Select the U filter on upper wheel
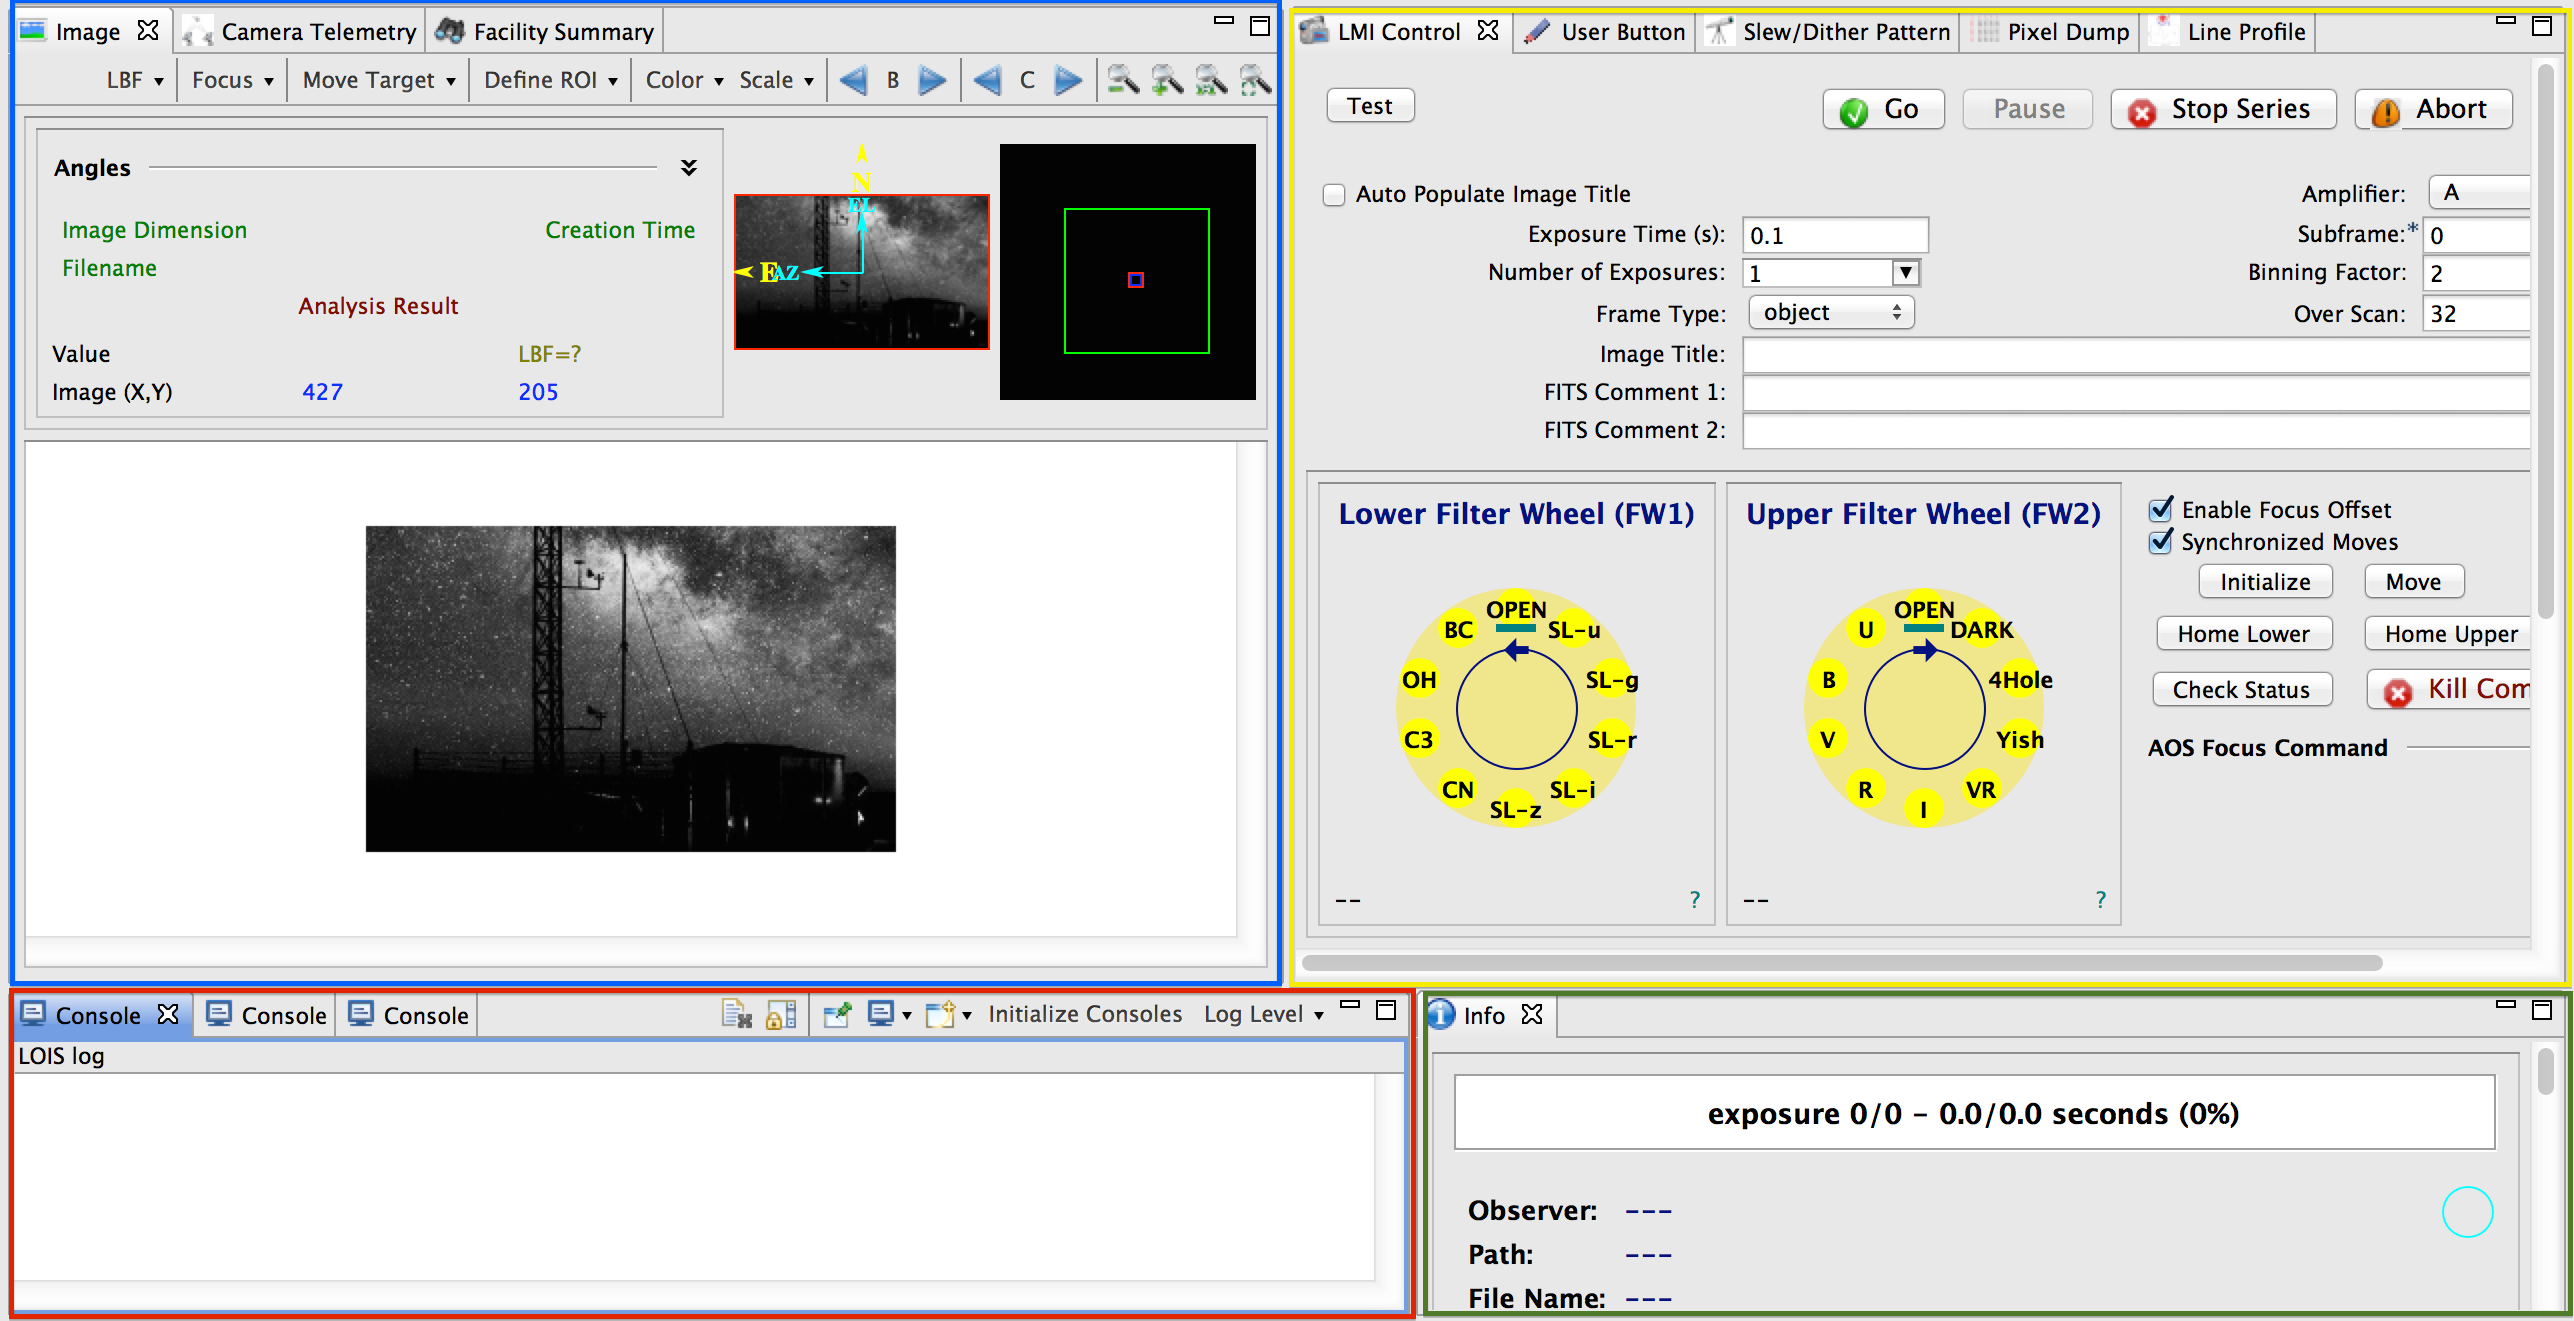Screen dimensions: 2574x1321 pyautogui.click(x=1866, y=630)
